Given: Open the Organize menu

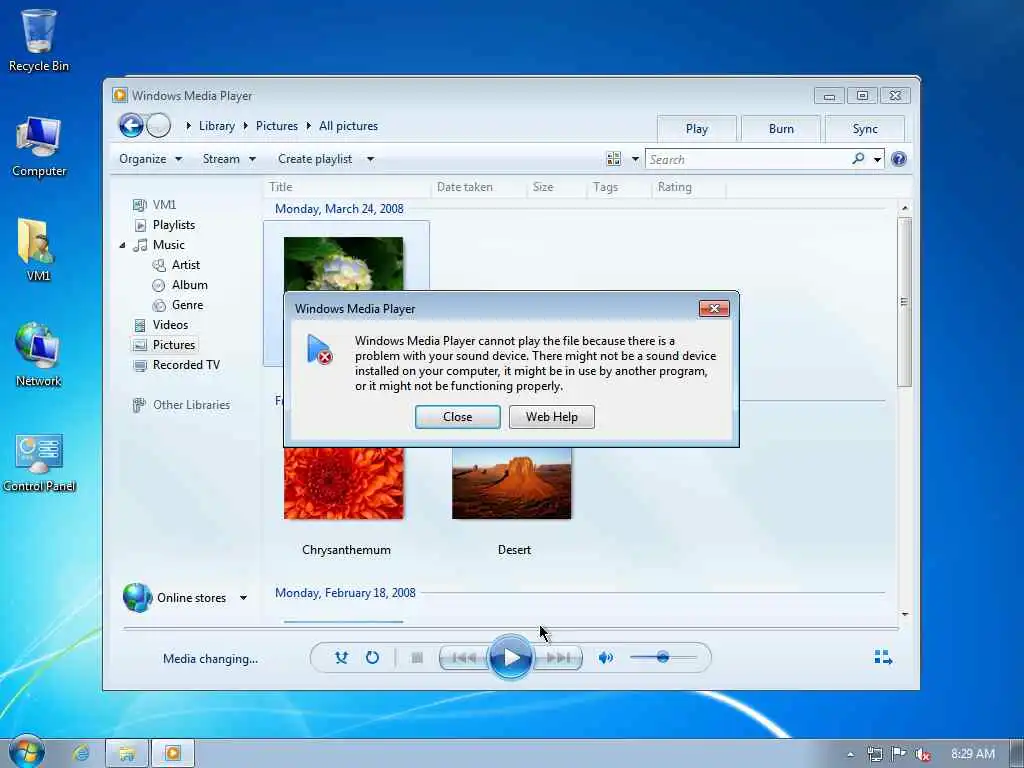Looking at the screenshot, I should [150, 159].
